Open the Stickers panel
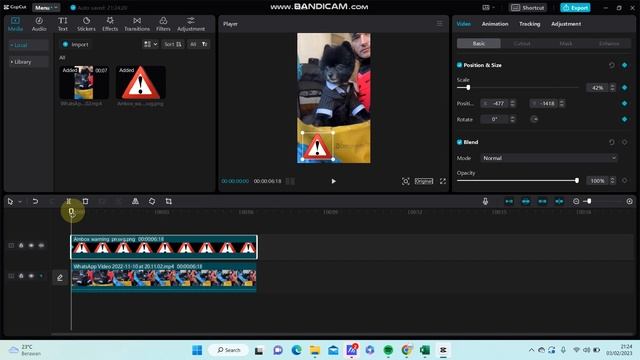Screen dimensions: 640x360 [x=86, y=24]
